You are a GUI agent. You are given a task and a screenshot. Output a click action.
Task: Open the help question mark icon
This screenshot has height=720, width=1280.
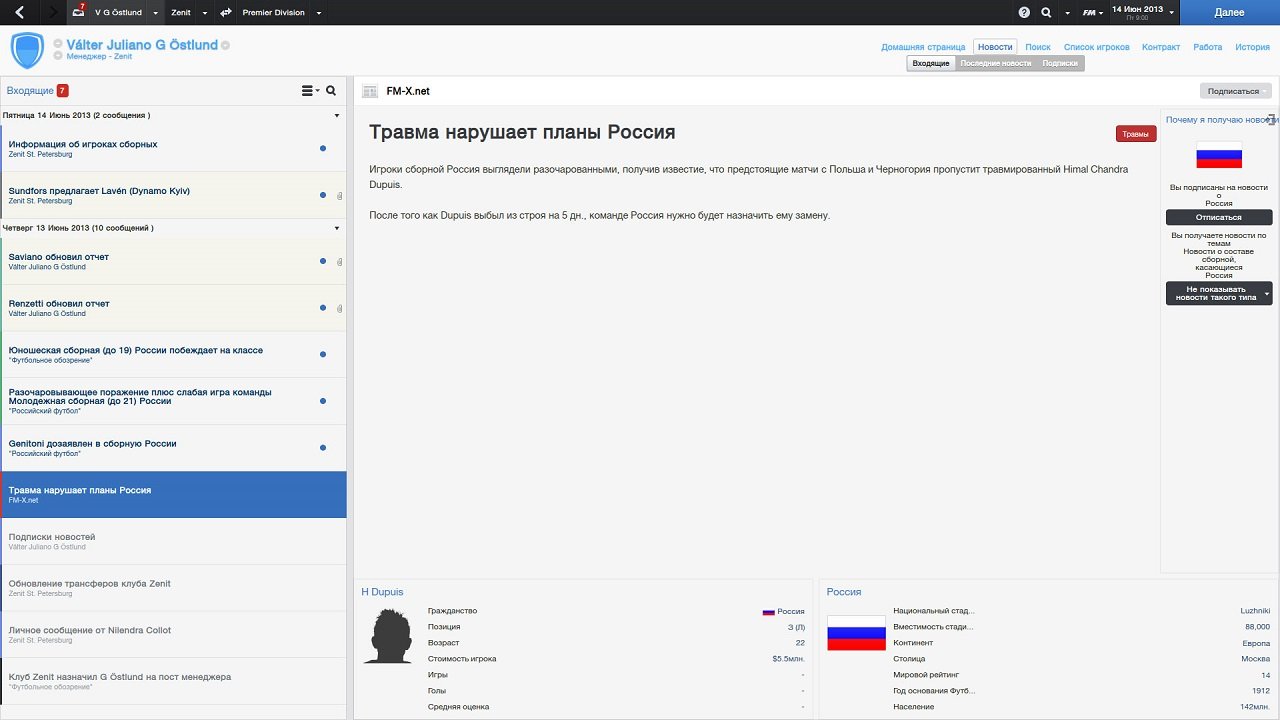(x=1024, y=13)
